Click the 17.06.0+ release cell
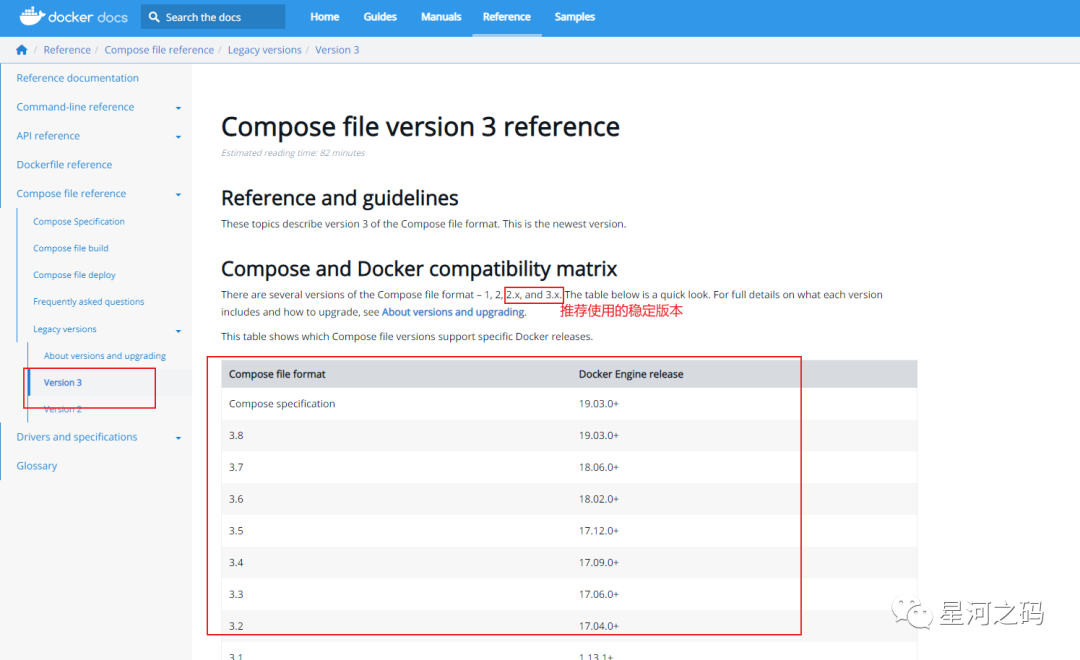The height and width of the screenshot is (660, 1080). coord(599,594)
